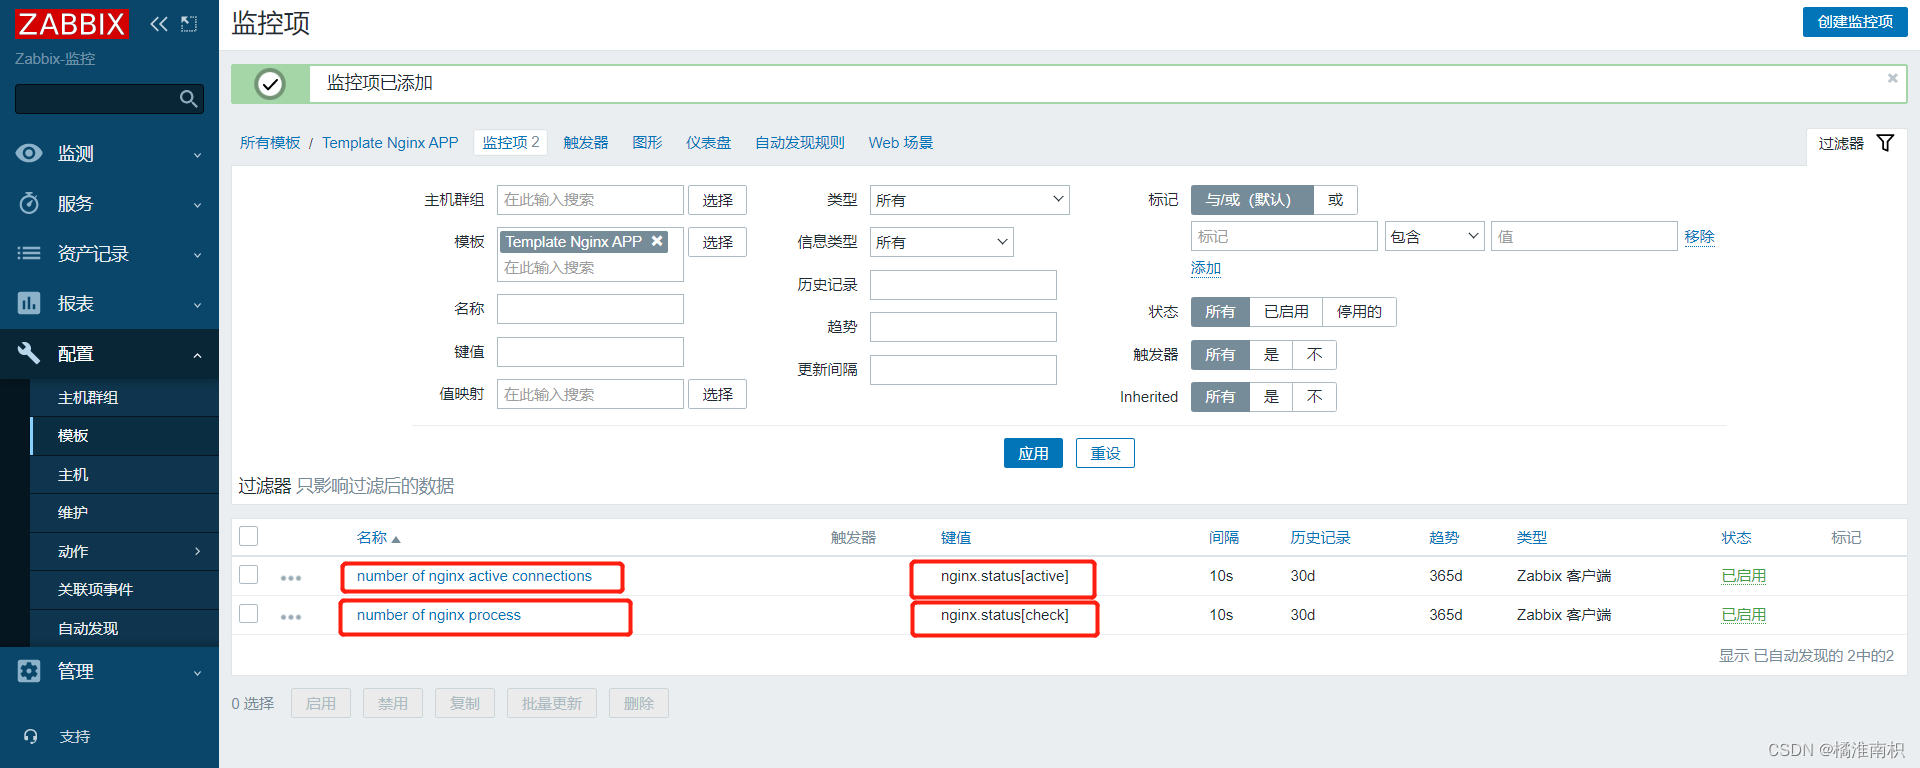Click the 配置 wrench icon
The image size is (1920, 768).
pyautogui.click(x=29, y=353)
